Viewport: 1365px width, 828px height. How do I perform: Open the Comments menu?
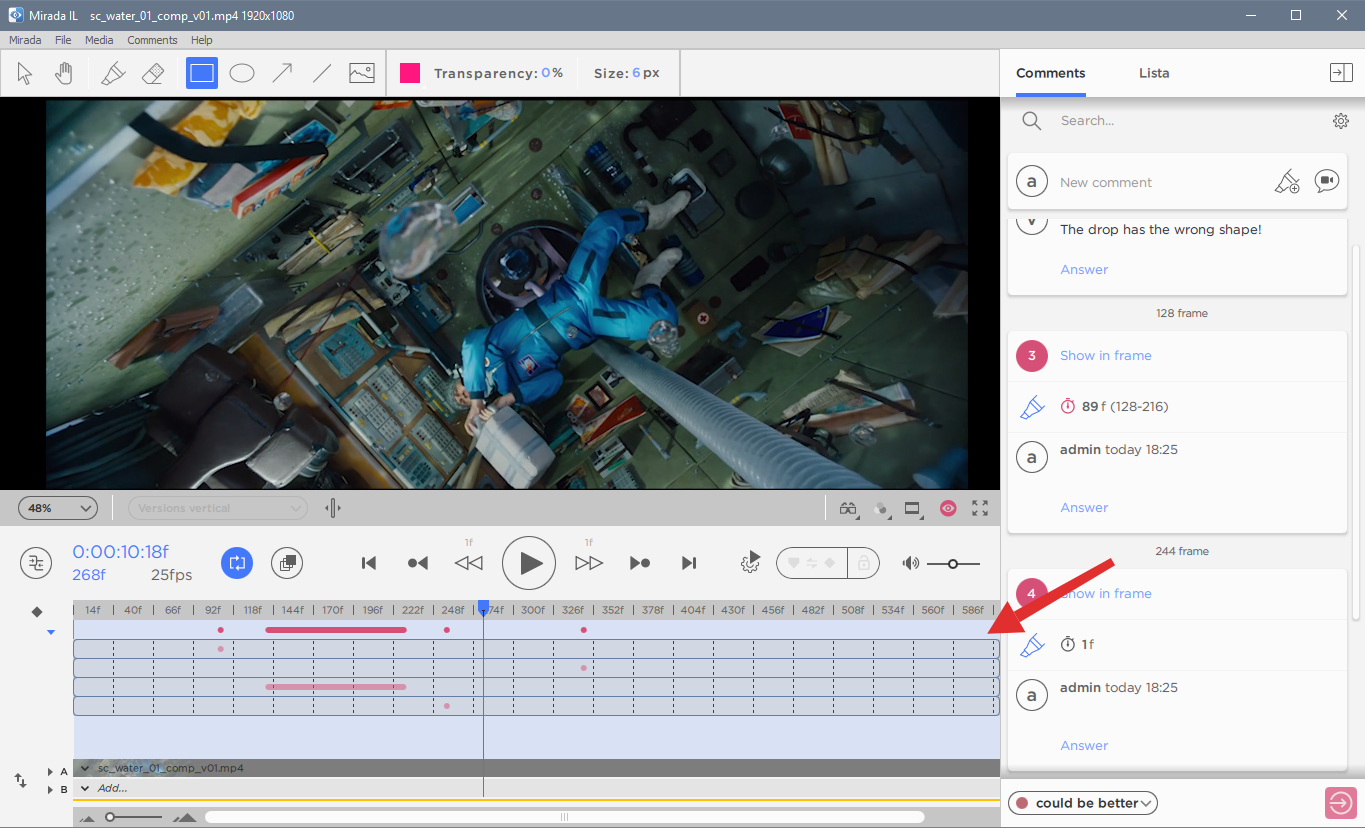coord(152,40)
